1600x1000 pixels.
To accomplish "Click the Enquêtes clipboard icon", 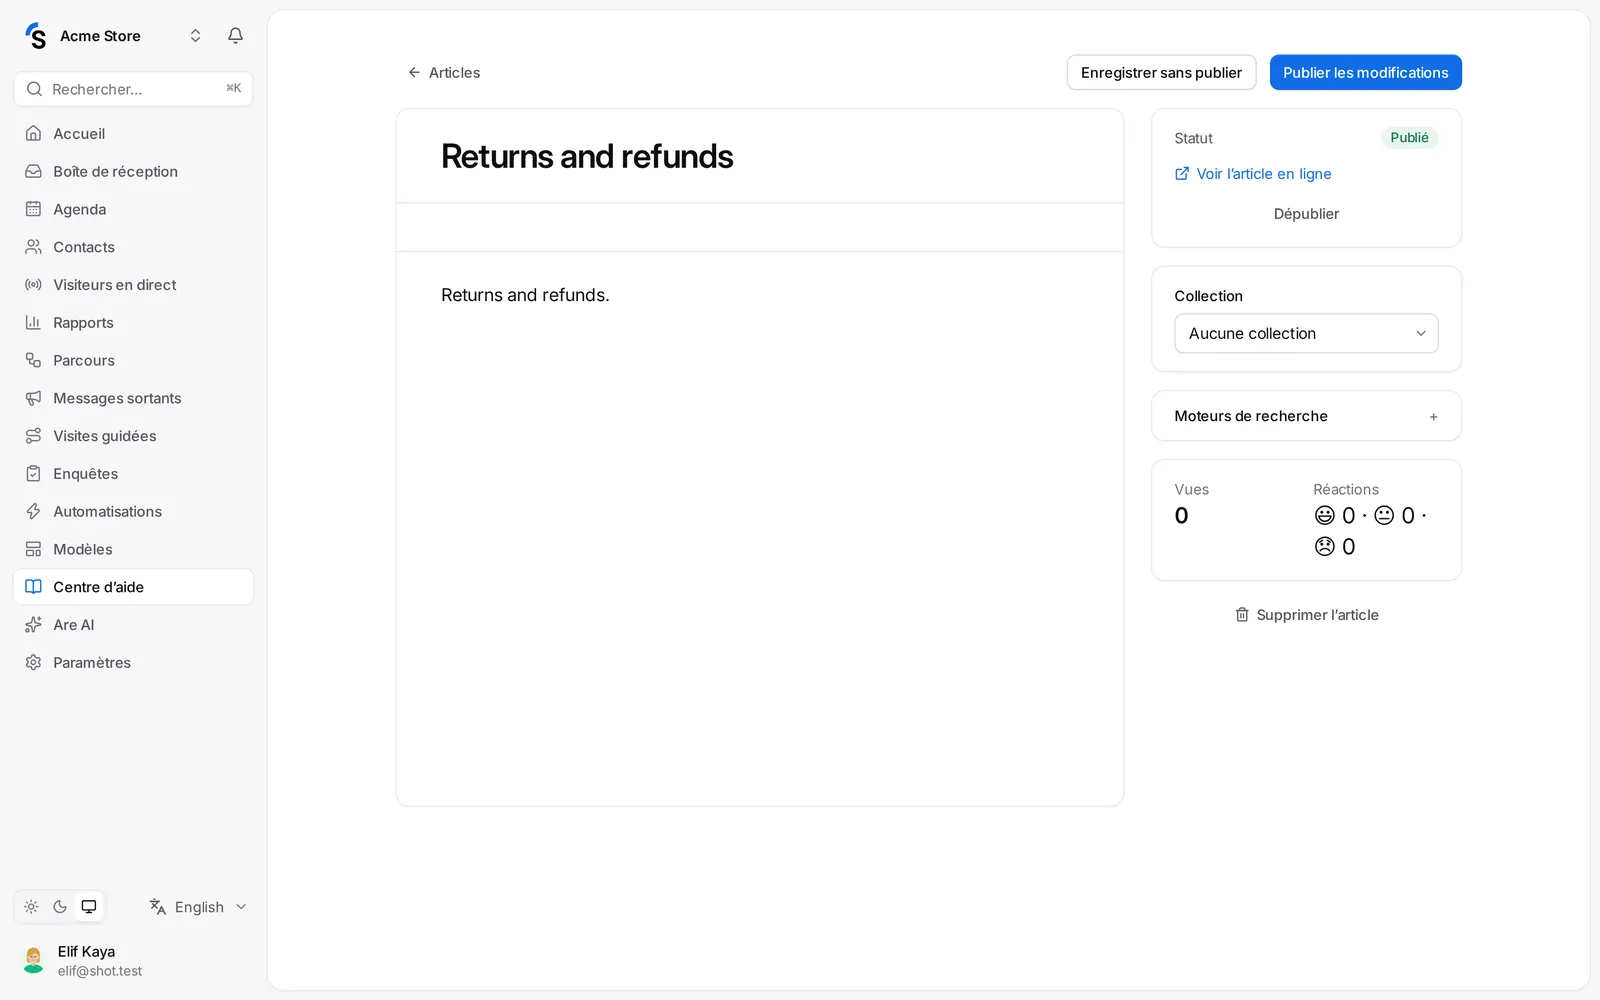I will (x=33, y=474).
